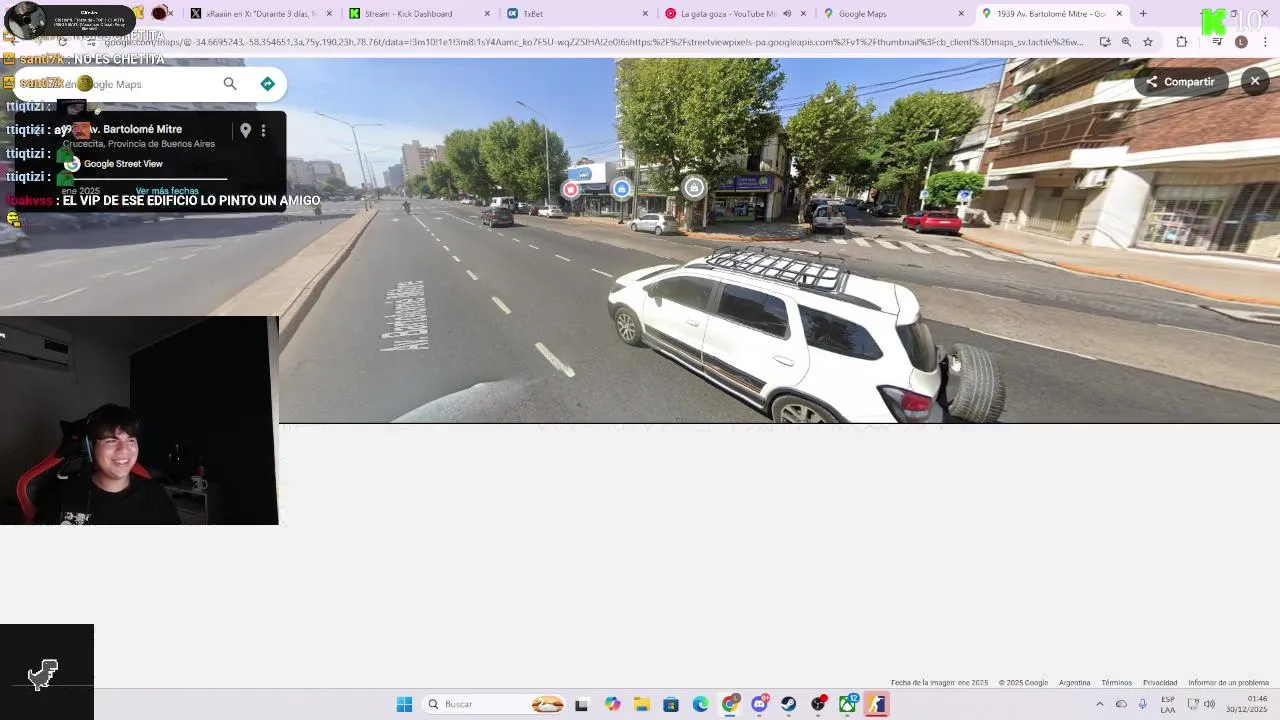Open directions using the blue arrow icon
Viewport: 1280px width, 720px height.
267,84
